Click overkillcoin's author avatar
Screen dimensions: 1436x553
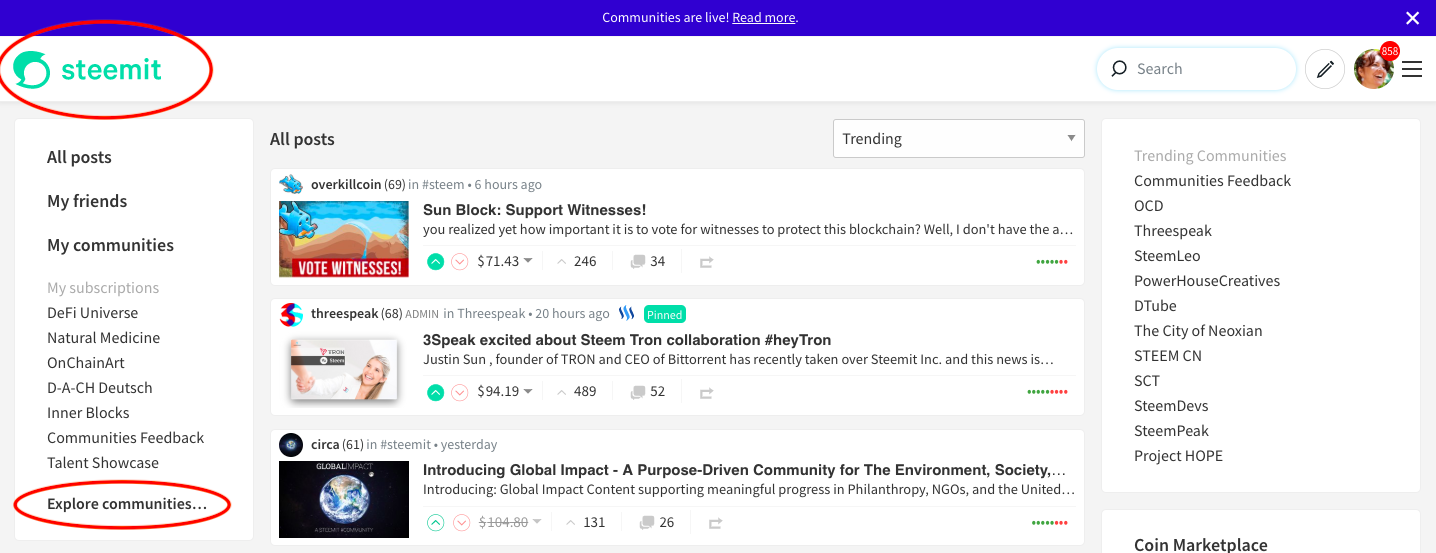click(291, 184)
